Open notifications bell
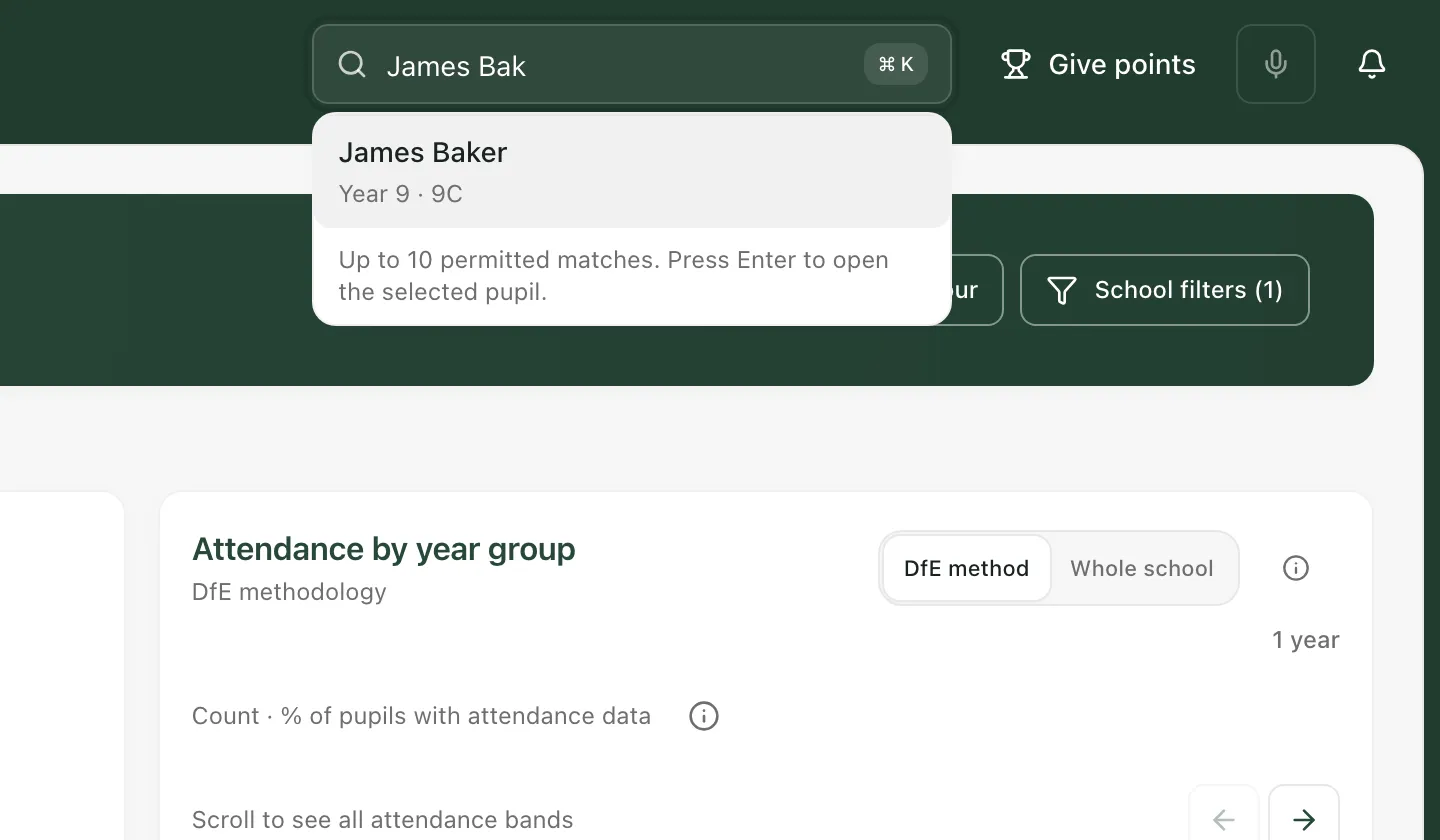Screen dimensions: 1440x840 (1372, 64)
